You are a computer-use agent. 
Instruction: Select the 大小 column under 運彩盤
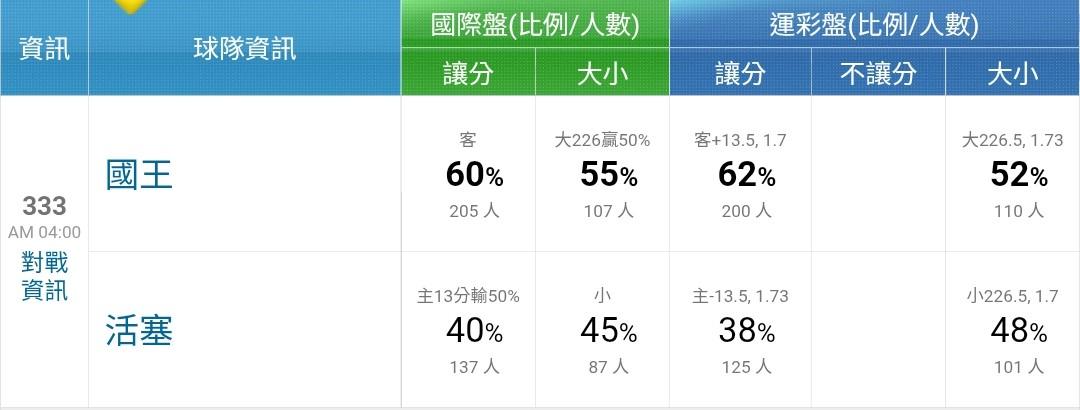coord(1012,73)
